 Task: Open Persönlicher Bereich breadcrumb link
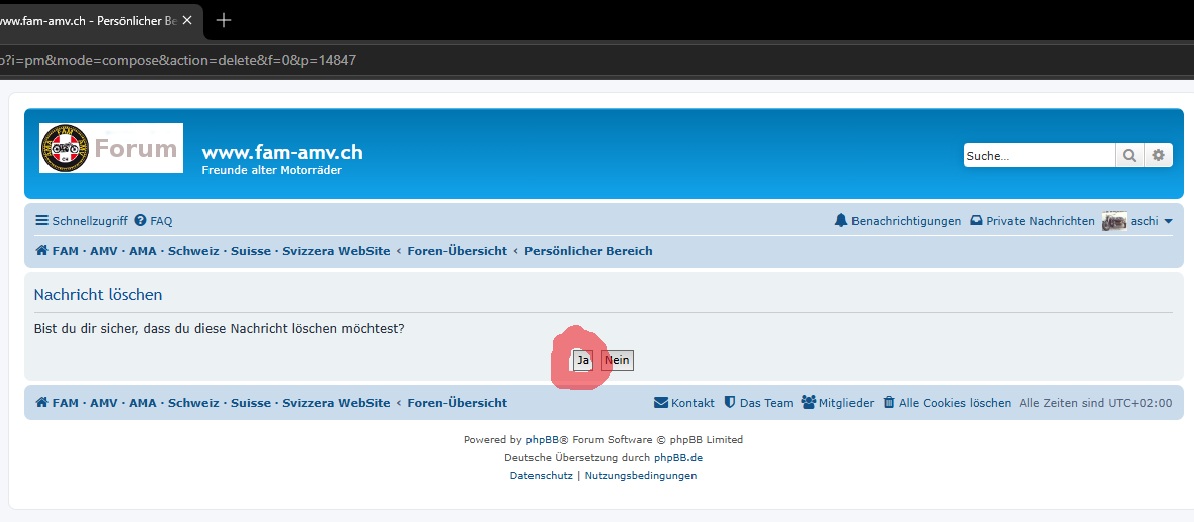pos(588,250)
